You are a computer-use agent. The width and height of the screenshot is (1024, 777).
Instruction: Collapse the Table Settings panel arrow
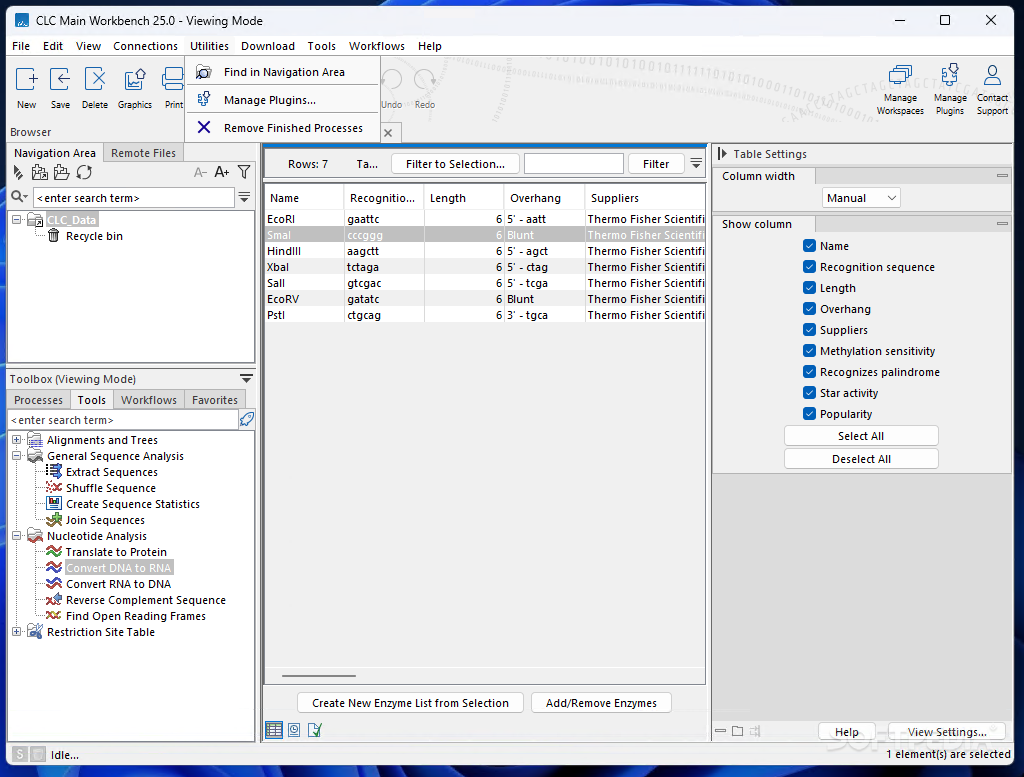(x=722, y=153)
